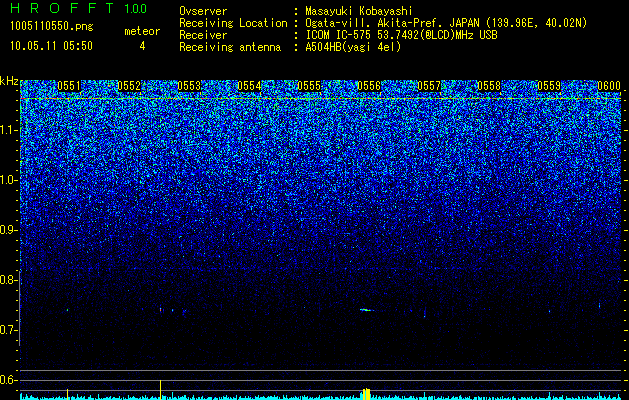Viewport: 629px width, 400px height.
Task: Click the date stamp 10.05.11 05:50
Action: click(x=51, y=46)
